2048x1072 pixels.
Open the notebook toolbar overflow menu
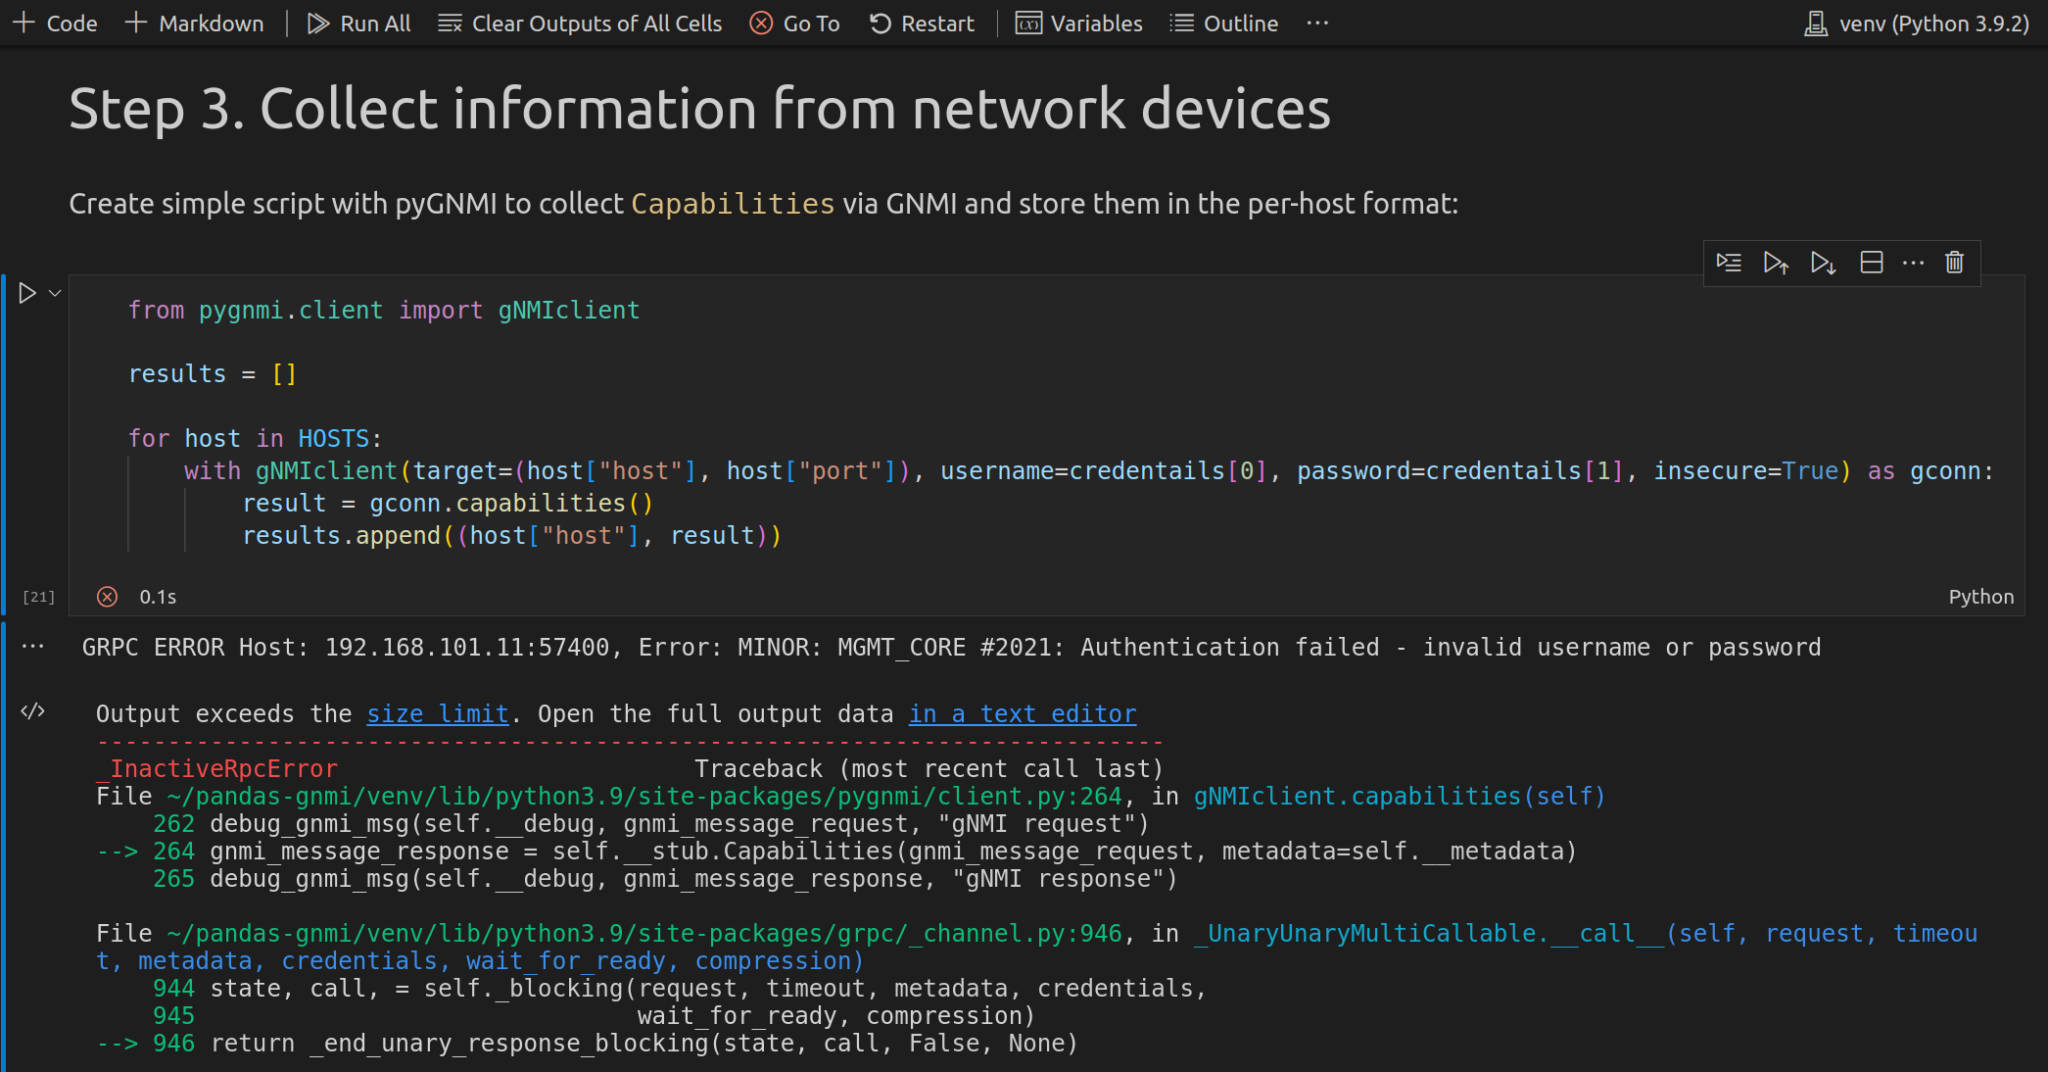[x=1317, y=22]
